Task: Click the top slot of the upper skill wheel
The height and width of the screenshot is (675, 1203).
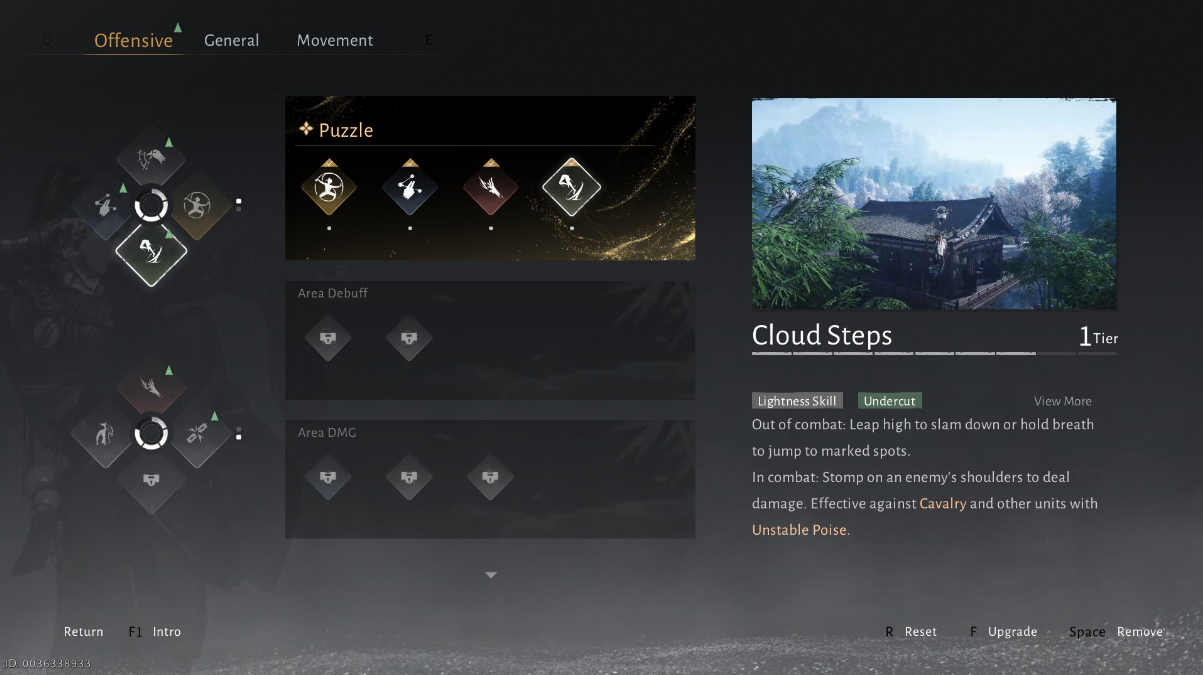Action: 151,157
